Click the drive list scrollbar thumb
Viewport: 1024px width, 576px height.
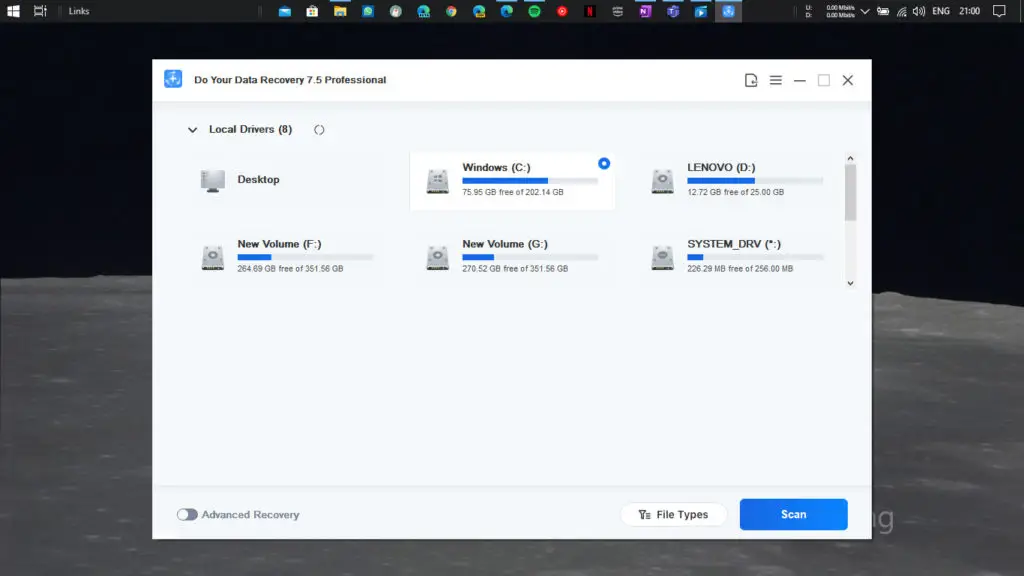850,193
